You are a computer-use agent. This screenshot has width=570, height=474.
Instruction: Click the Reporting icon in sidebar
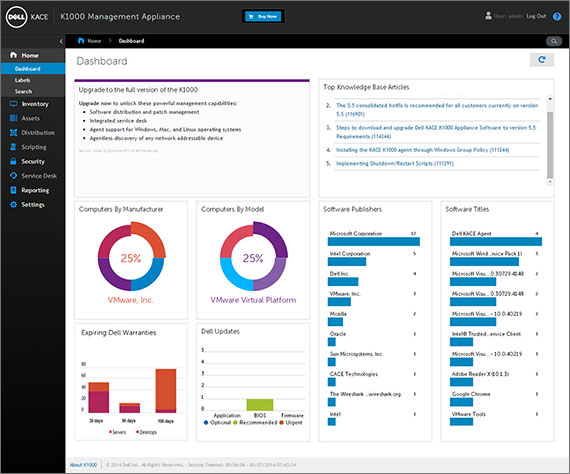(x=13, y=190)
